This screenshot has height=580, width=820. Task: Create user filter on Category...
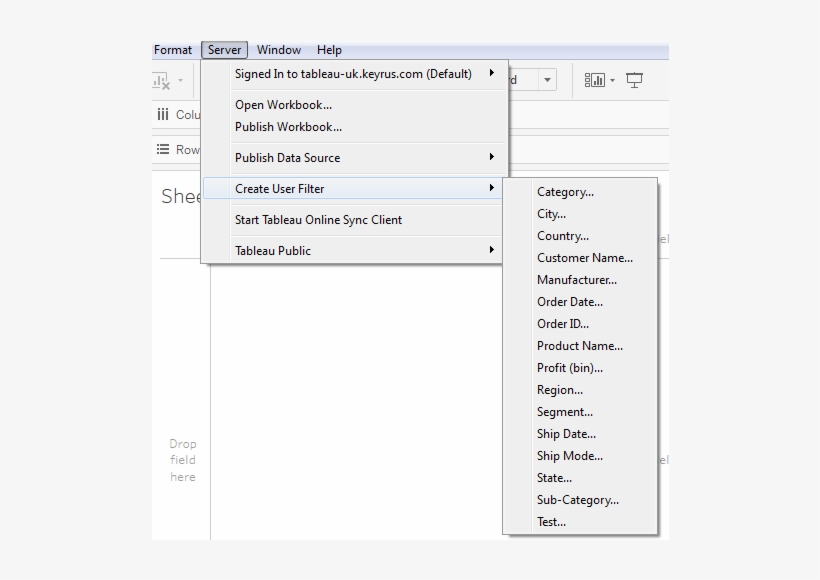point(580,192)
